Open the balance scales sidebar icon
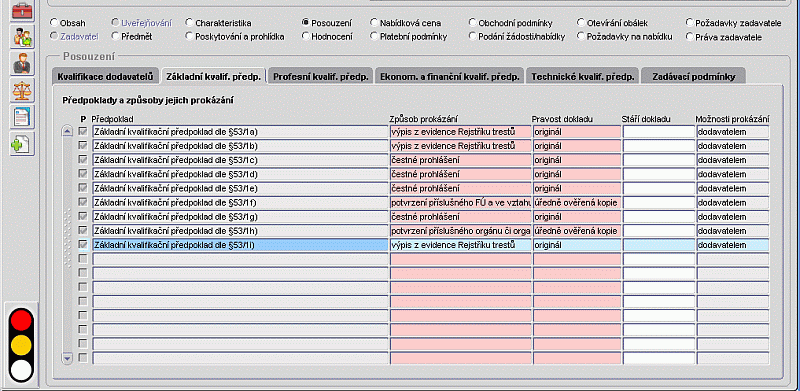Viewport: 800px width, 391px height. point(22,90)
